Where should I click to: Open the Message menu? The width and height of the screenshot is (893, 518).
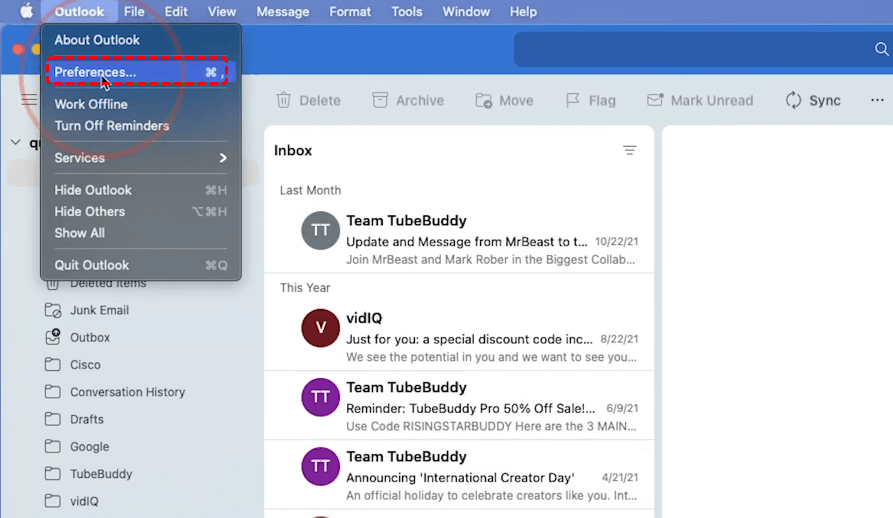click(x=282, y=11)
